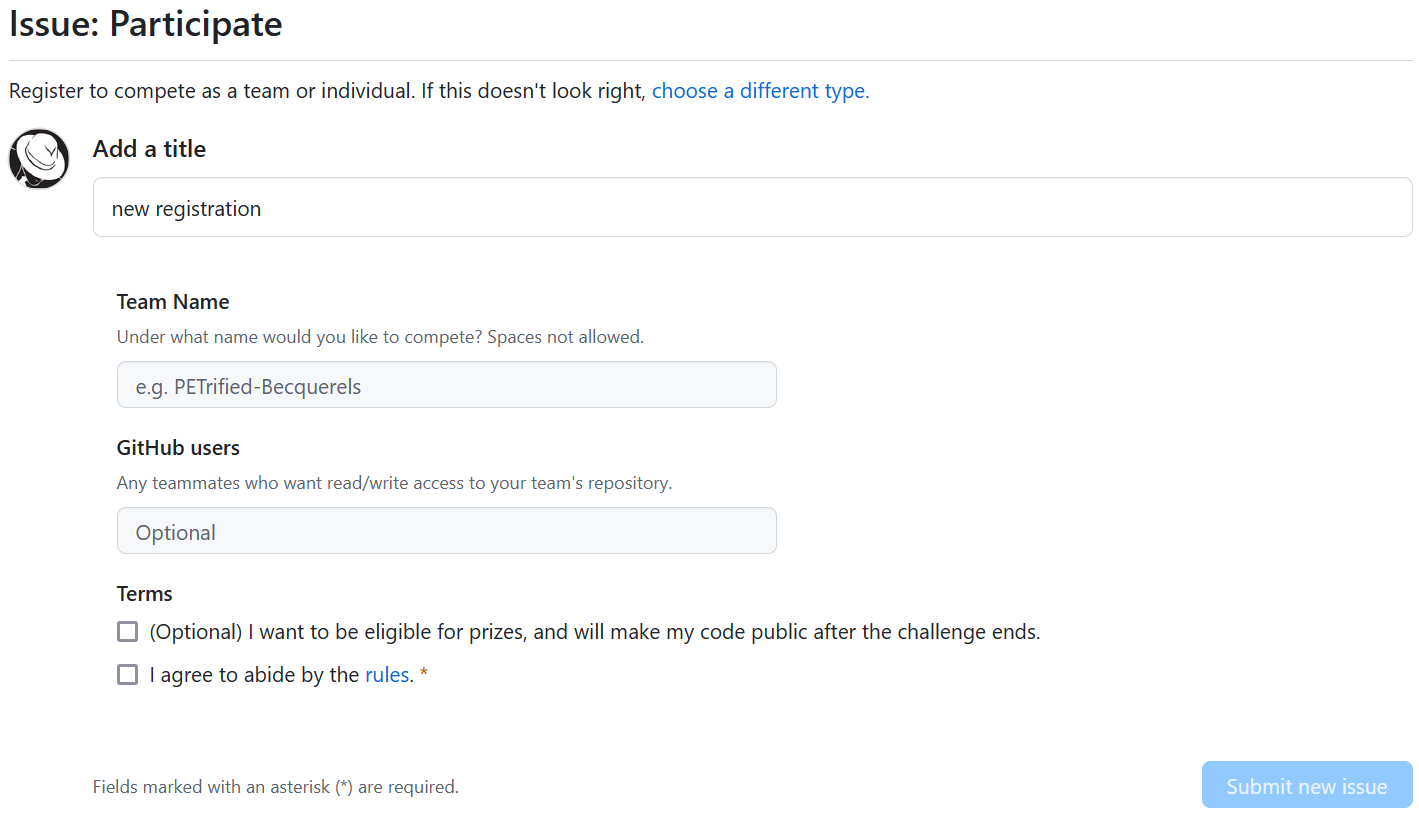Viewport: 1419px width, 815px height.
Task: Click the prize eligibility option text
Action: tap(595, 632)
